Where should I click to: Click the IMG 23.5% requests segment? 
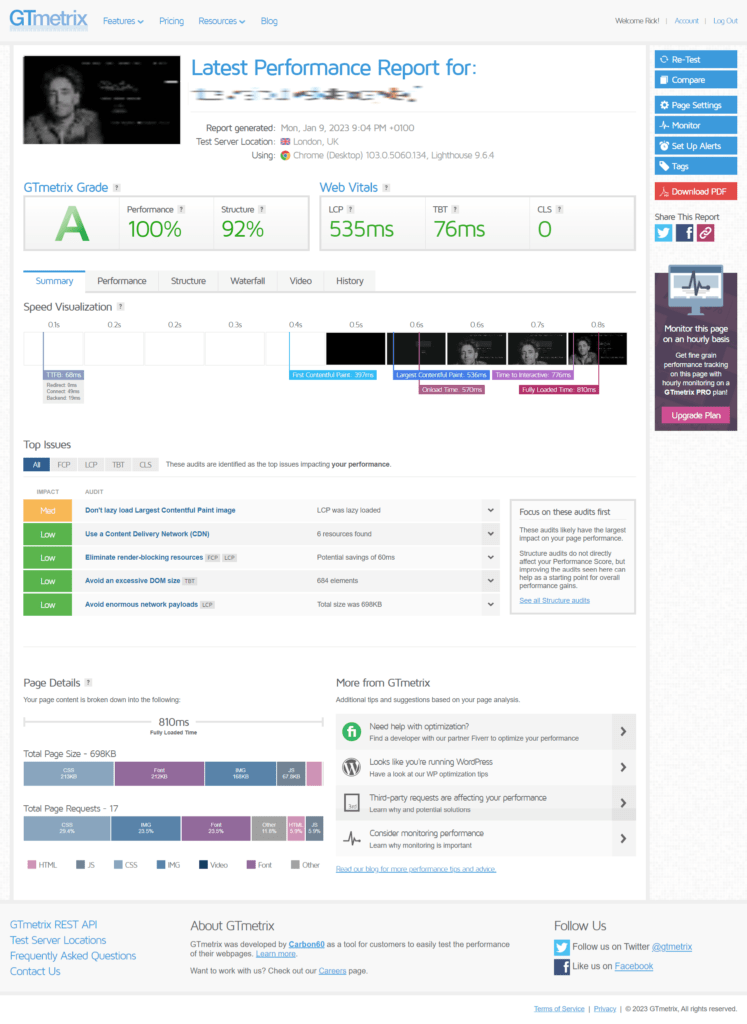point(146,829)
